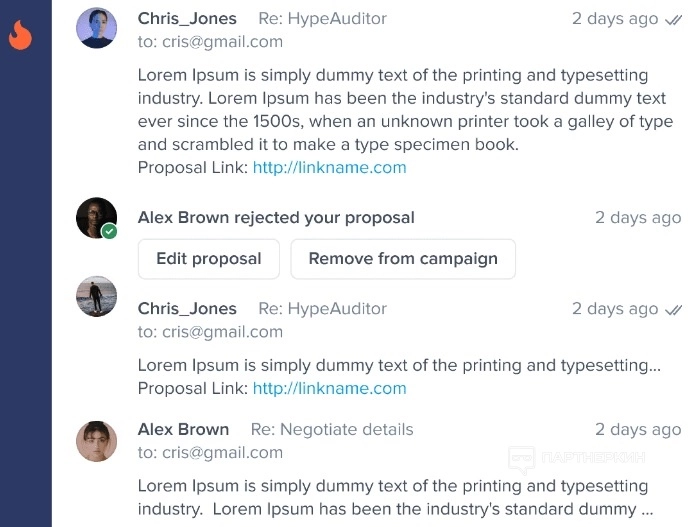The image size is (696, 527).
Task: Click the second Chris_Jones sender name
Action: (187, 308)
